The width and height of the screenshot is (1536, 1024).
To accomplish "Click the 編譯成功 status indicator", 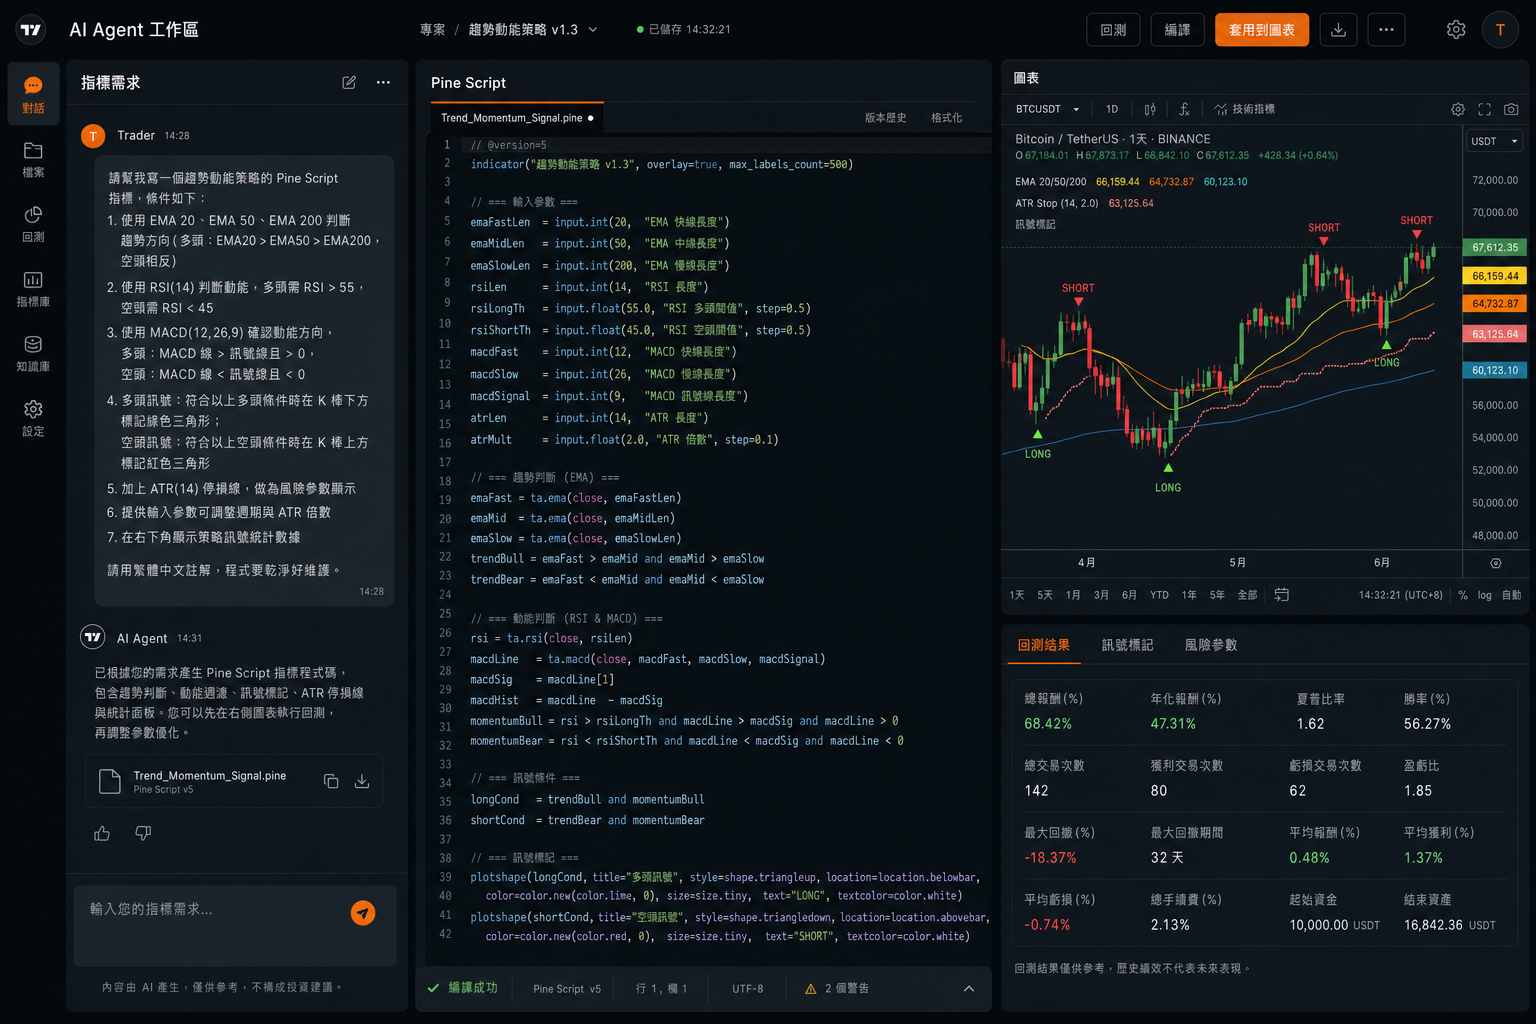I will [462, 988].
